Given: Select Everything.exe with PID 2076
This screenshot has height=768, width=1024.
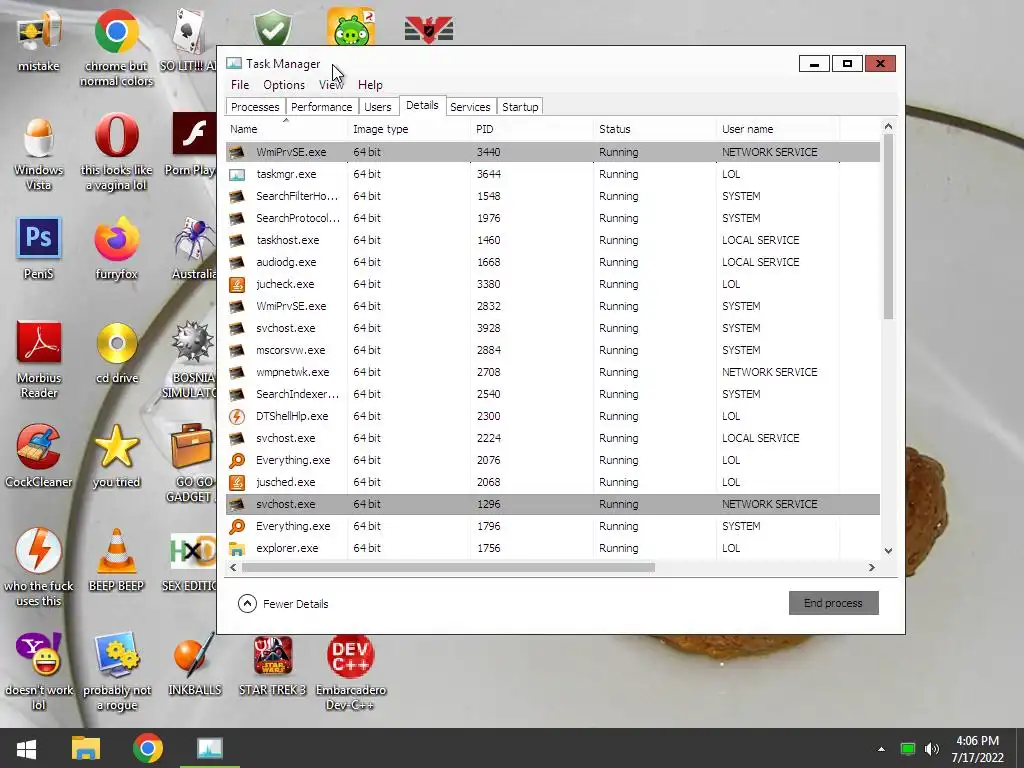Looking at the screenshot, I should pyautogui.click(x=552, y=460).
